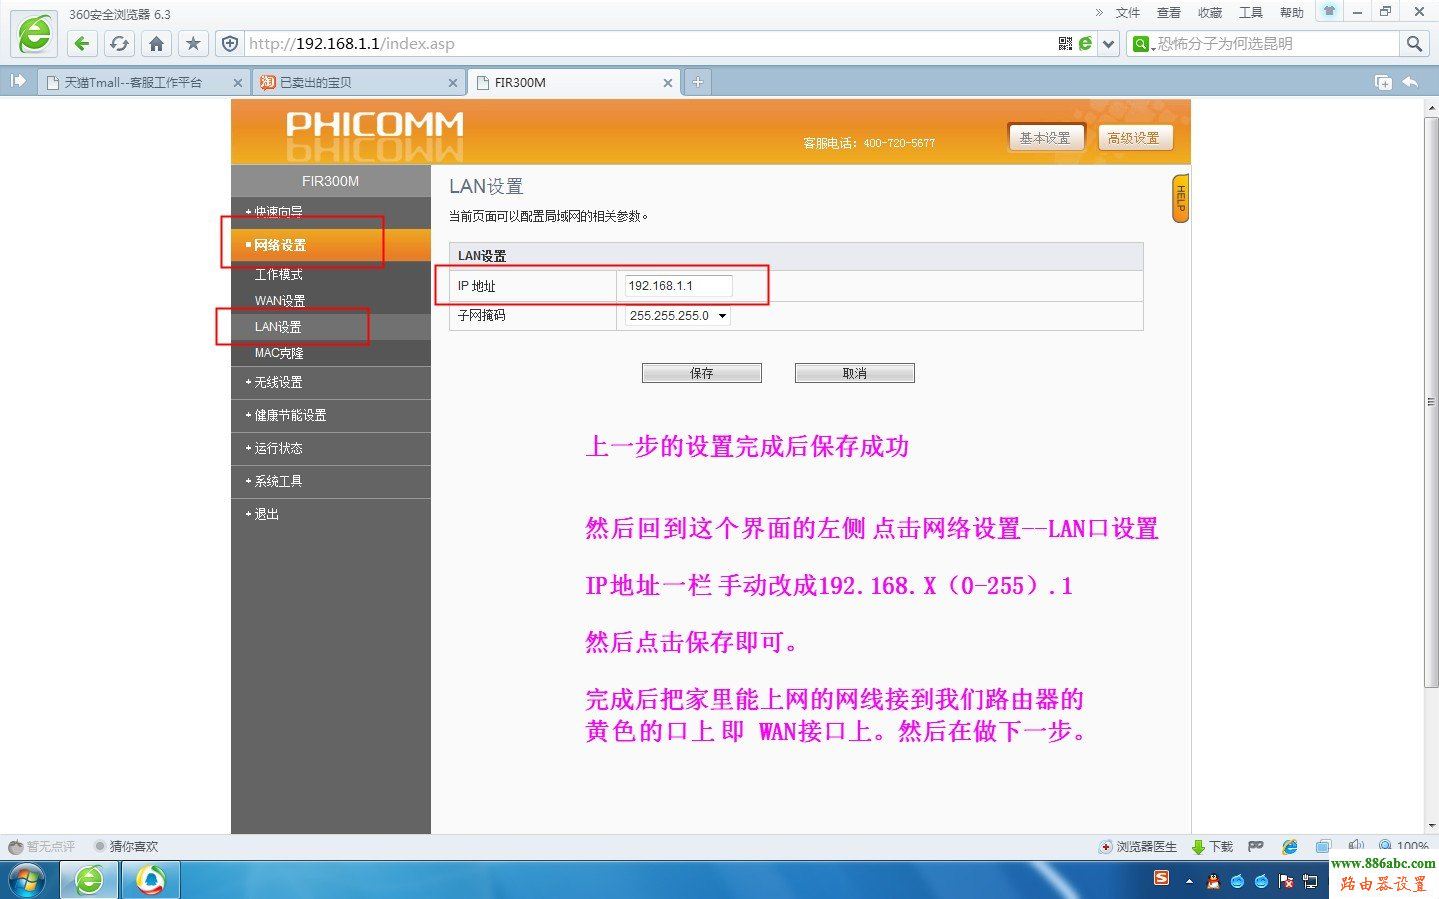Launch 360 browser from the taskbar
The height and width of the screenshot is (899, 1439).
(x=88, y=880)
